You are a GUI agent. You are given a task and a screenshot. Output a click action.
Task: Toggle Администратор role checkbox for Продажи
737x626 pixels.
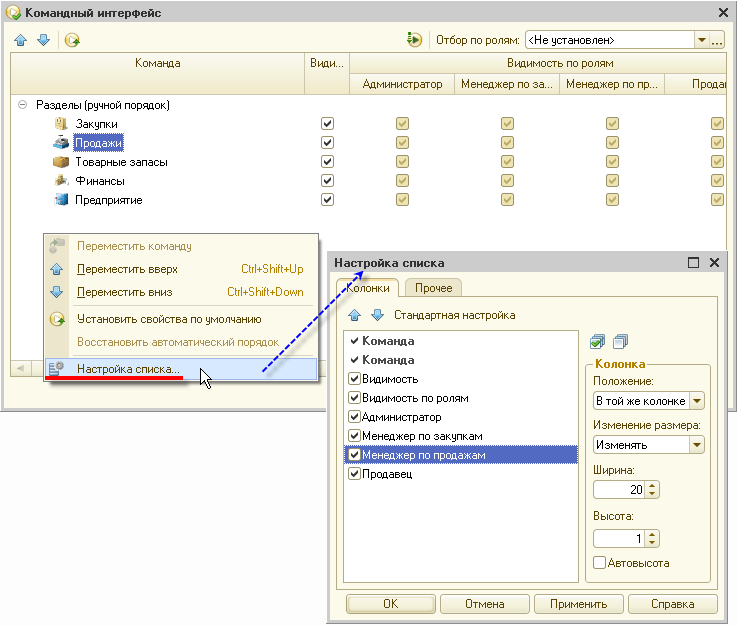coord(402,142)
